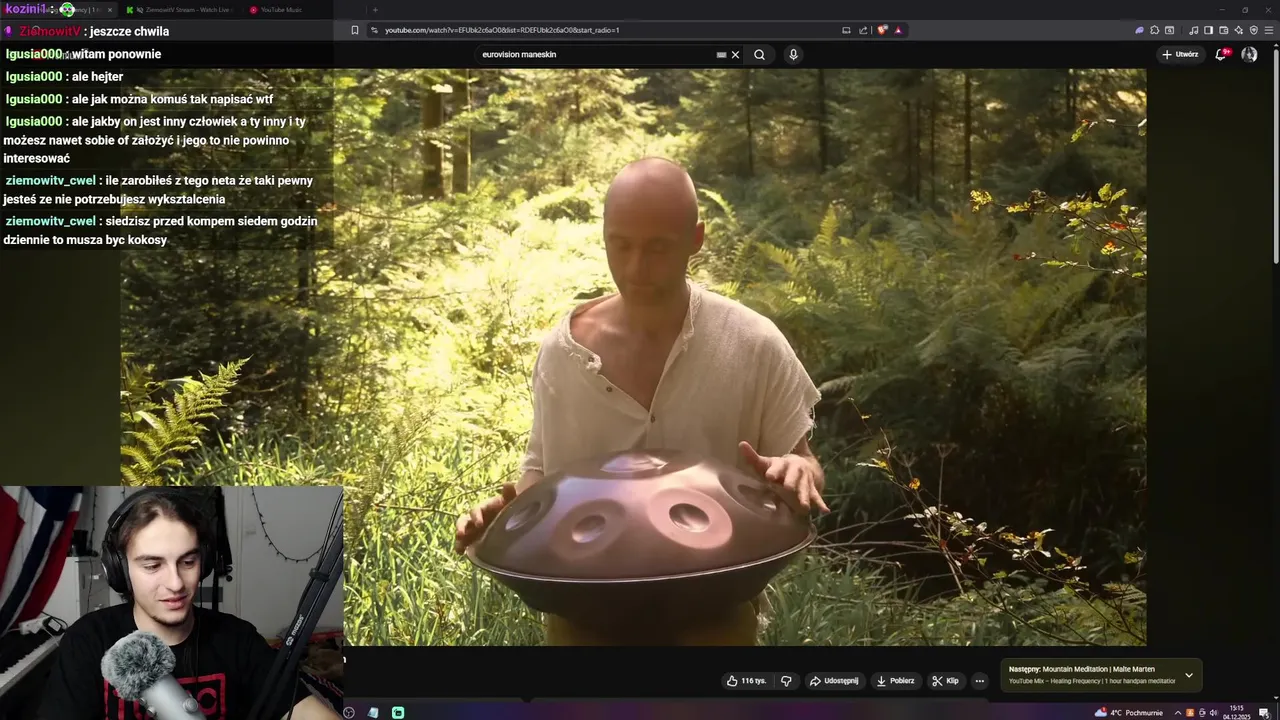This screenshot has width=1280, height=720.
Task: Click the magnifier search button
Action: pos(759,55)
